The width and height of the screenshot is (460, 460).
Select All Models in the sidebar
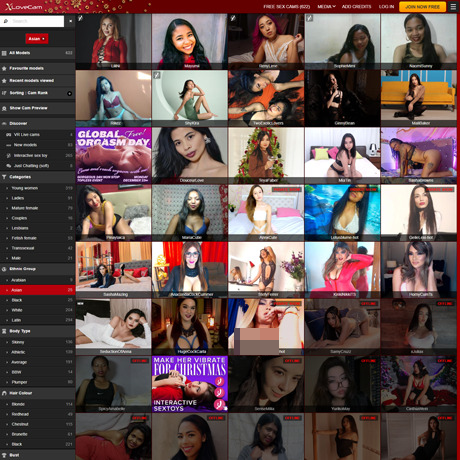pos(37,53)
